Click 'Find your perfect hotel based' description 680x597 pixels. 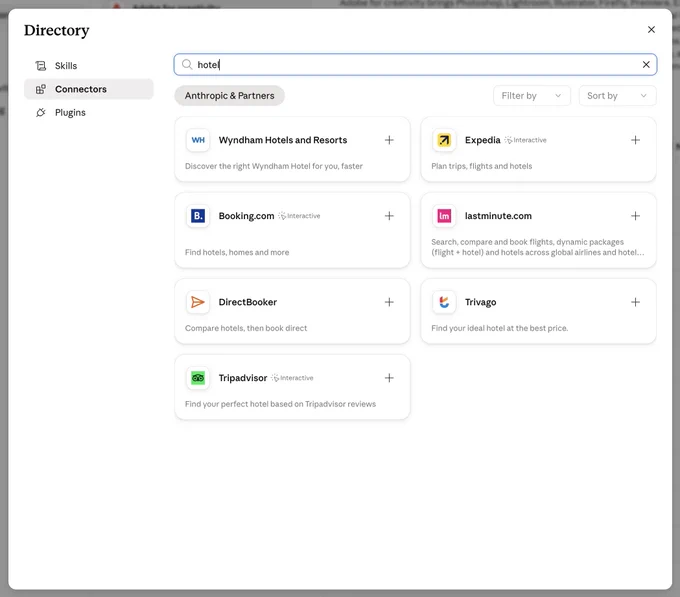pyautogui.click(x=280, y=404)
